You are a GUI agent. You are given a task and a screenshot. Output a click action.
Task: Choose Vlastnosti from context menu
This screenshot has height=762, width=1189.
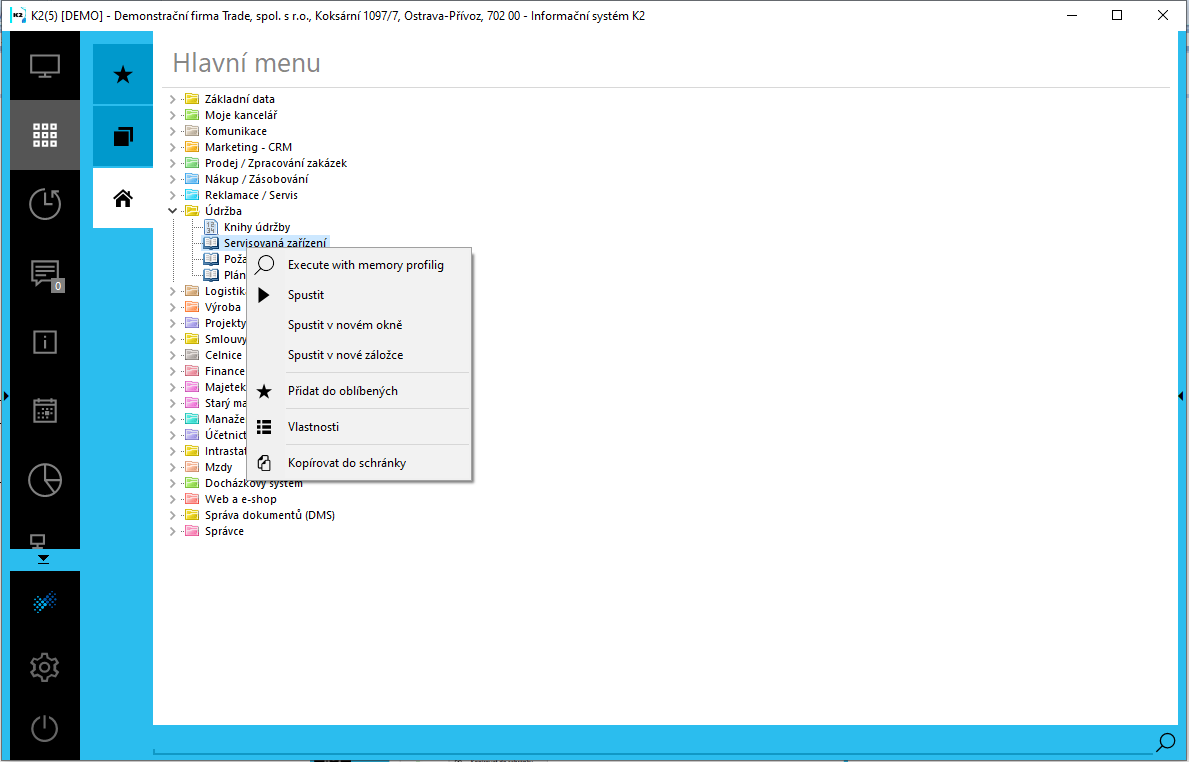tap(359, 427)
